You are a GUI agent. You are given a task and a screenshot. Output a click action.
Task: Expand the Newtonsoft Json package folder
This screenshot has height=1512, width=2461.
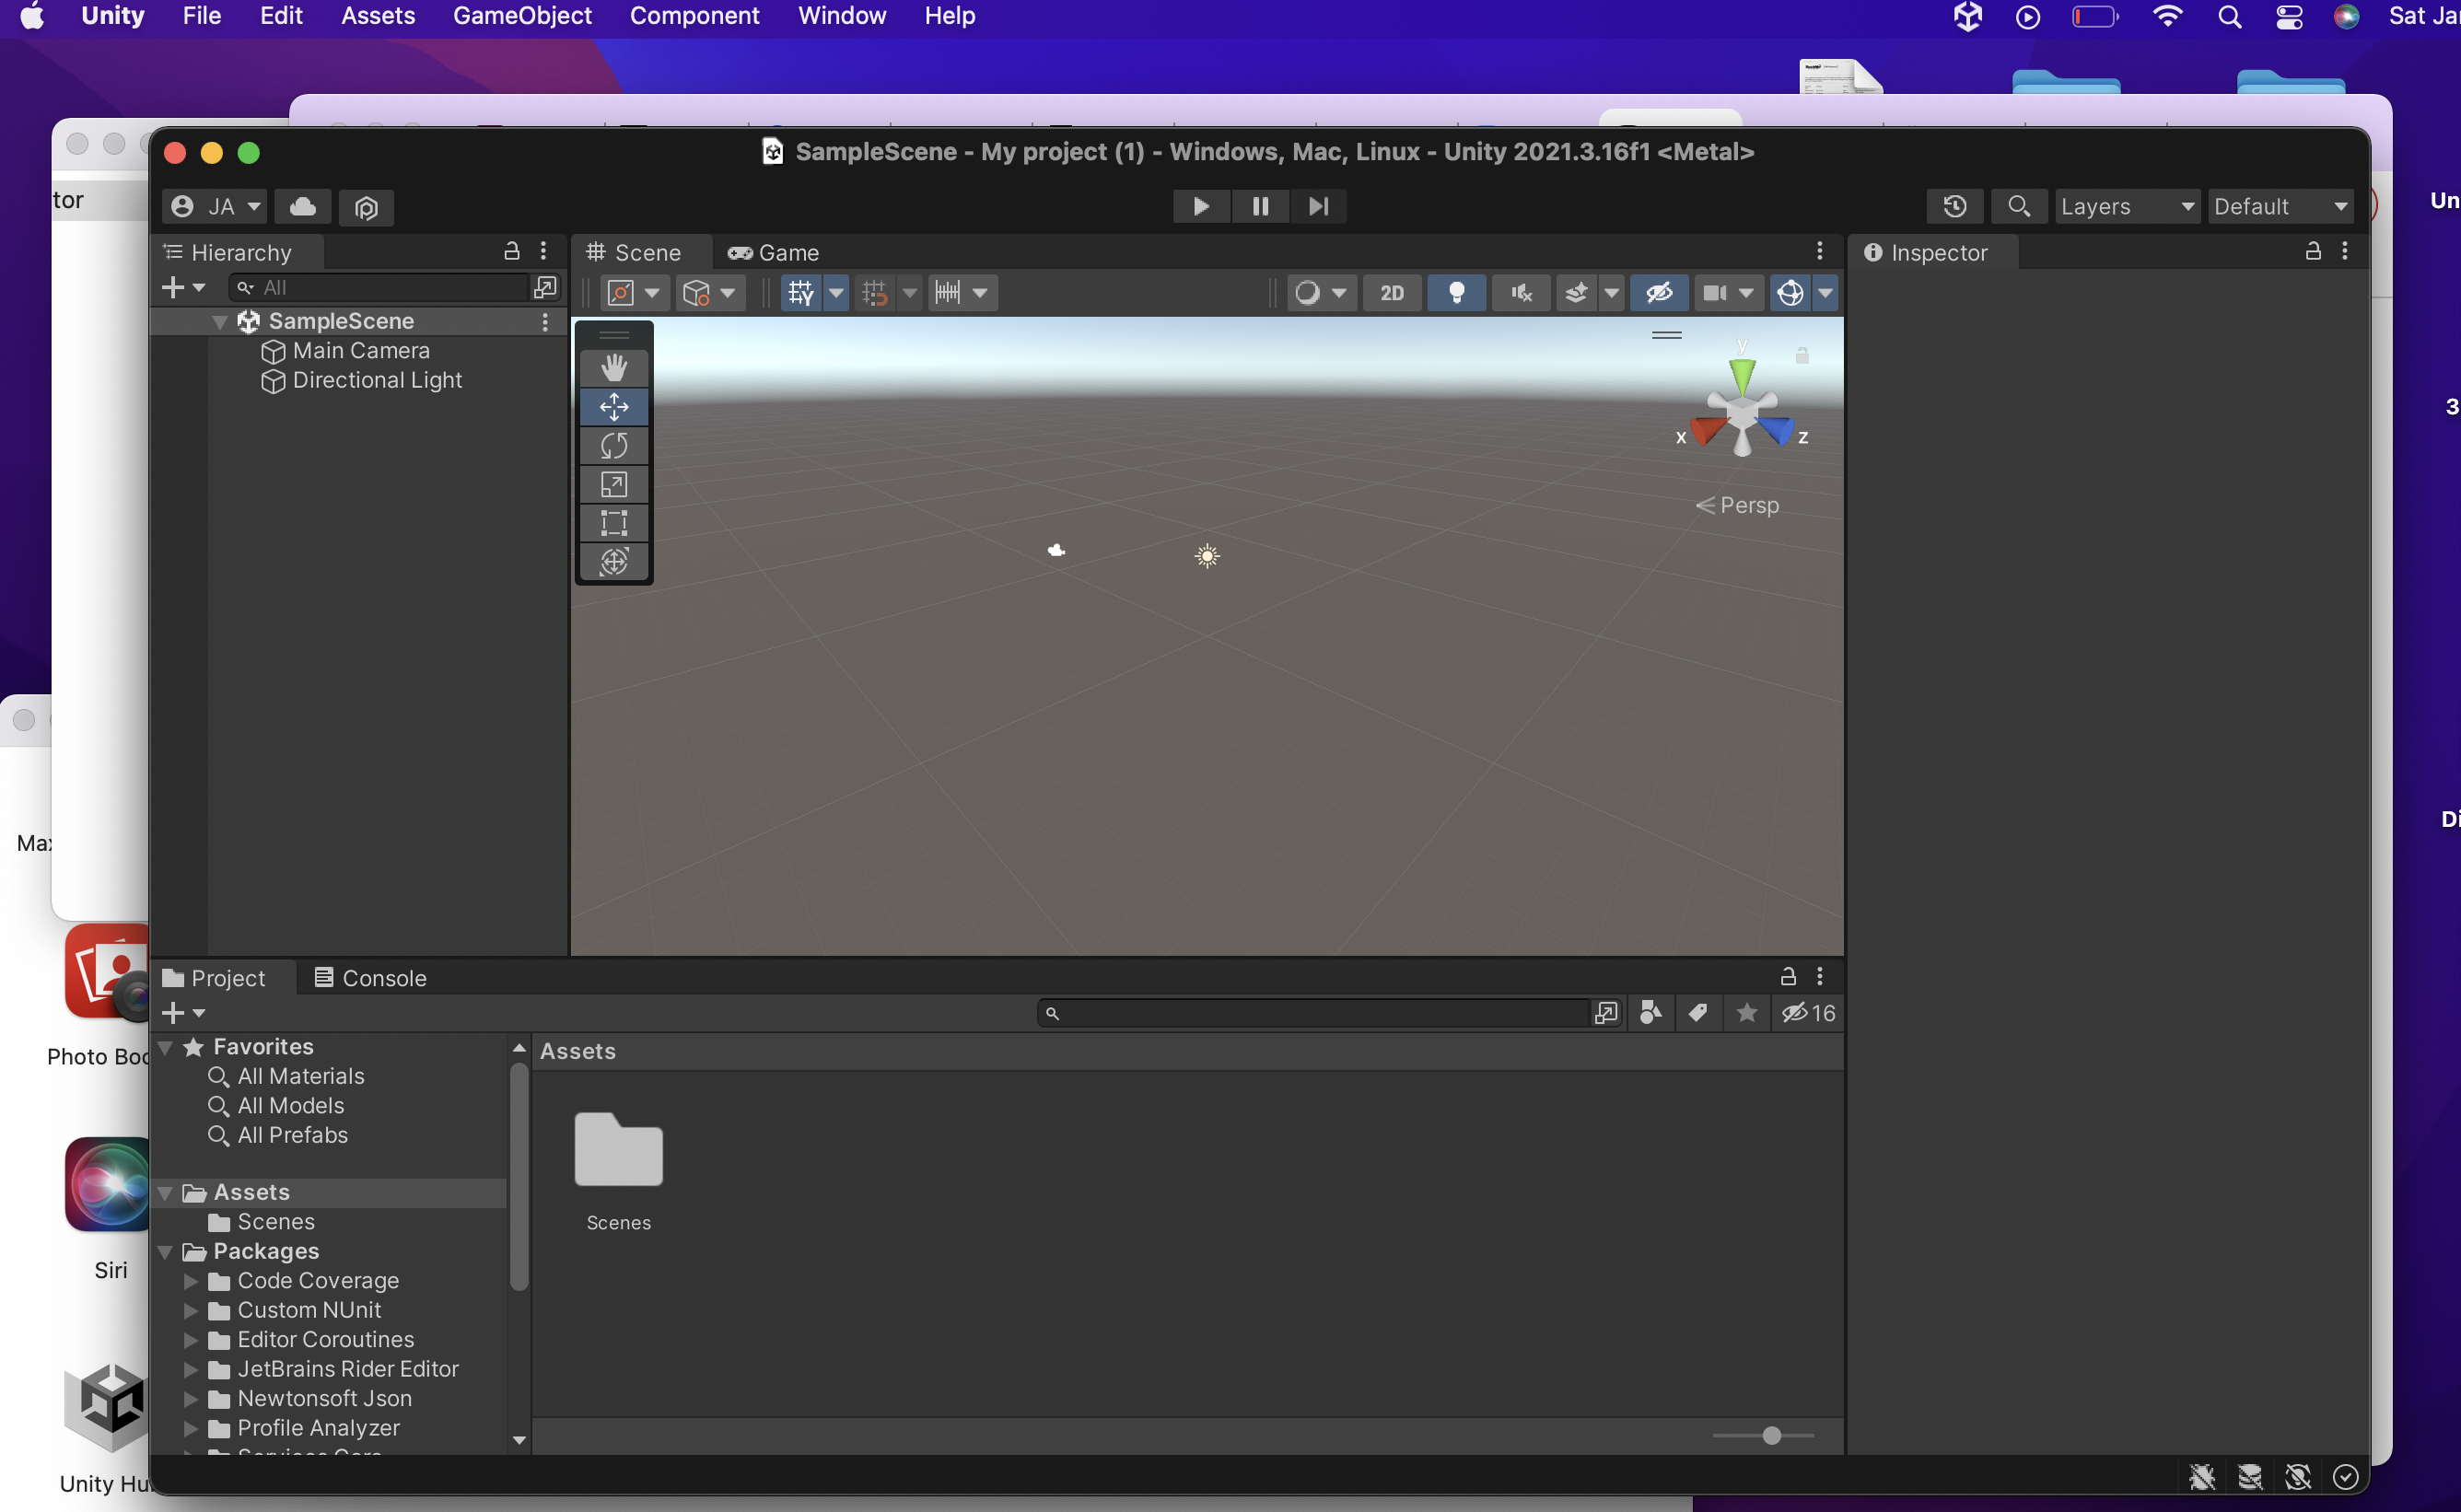coord(190,1399)
